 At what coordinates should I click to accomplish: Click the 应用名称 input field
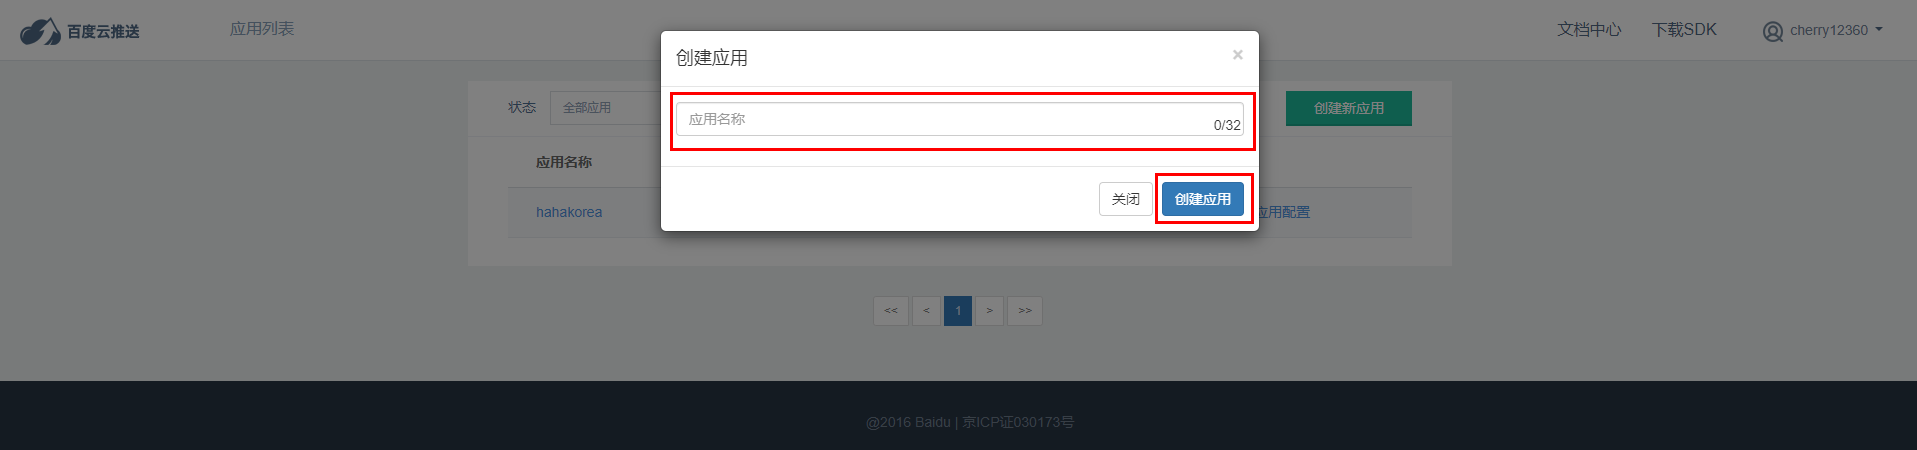[x=960, y=119]
